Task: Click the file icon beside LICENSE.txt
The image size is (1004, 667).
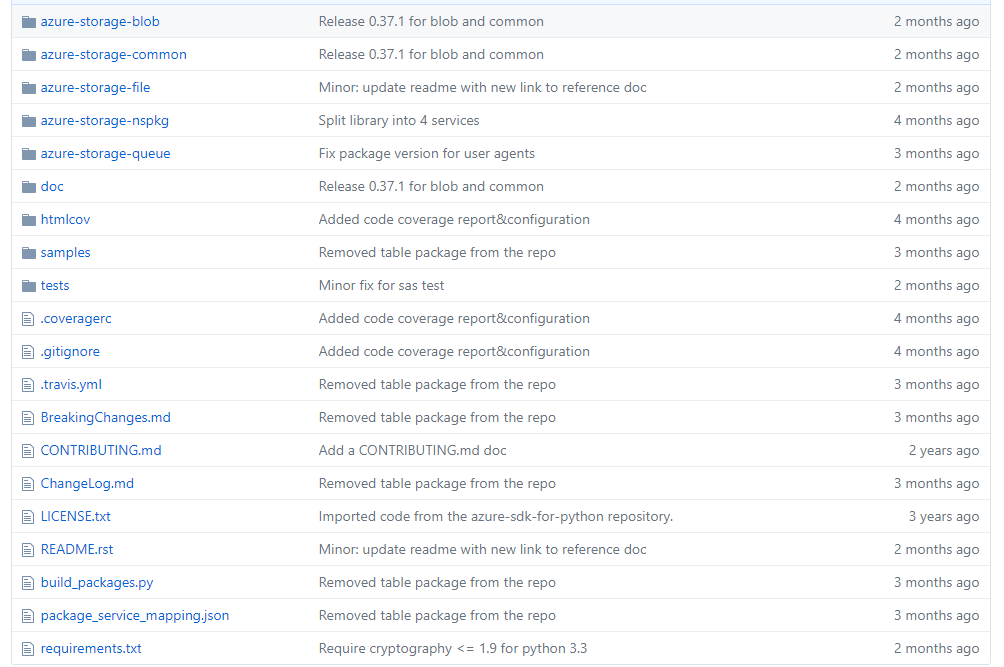Action: coord(28,516)
